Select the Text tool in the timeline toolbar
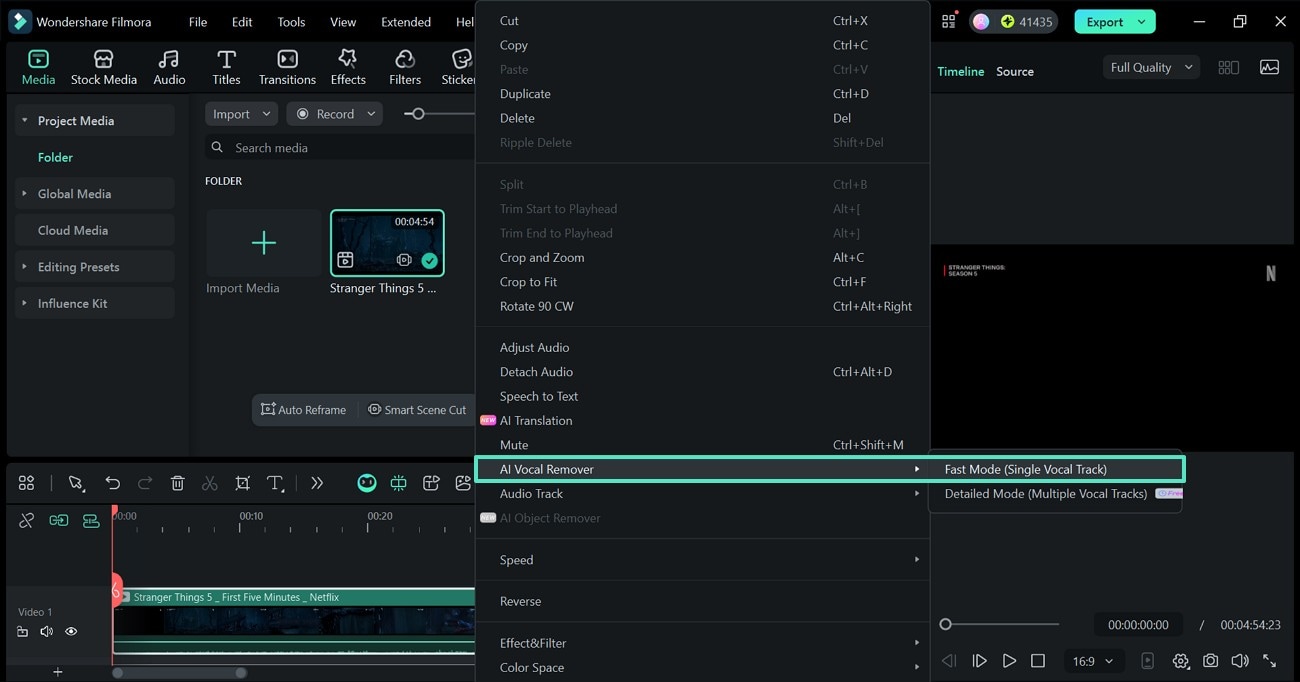The width and height of the screenshot is (1300, 682). [x=276, y=483]
